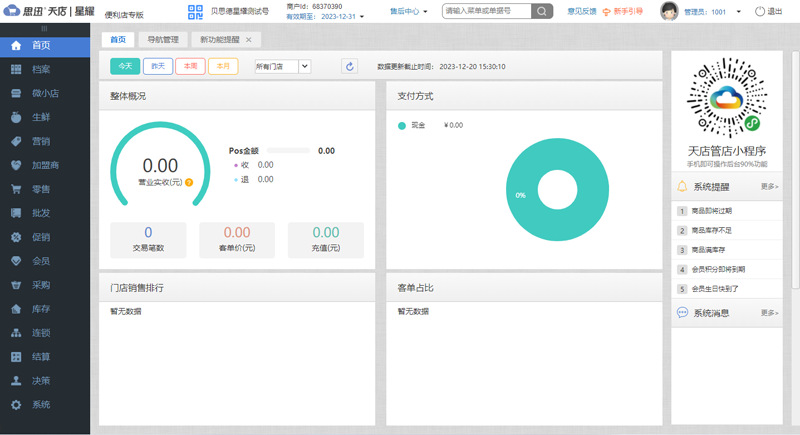
Task: Open the 营销 marketing section
Action: [40, 141]
